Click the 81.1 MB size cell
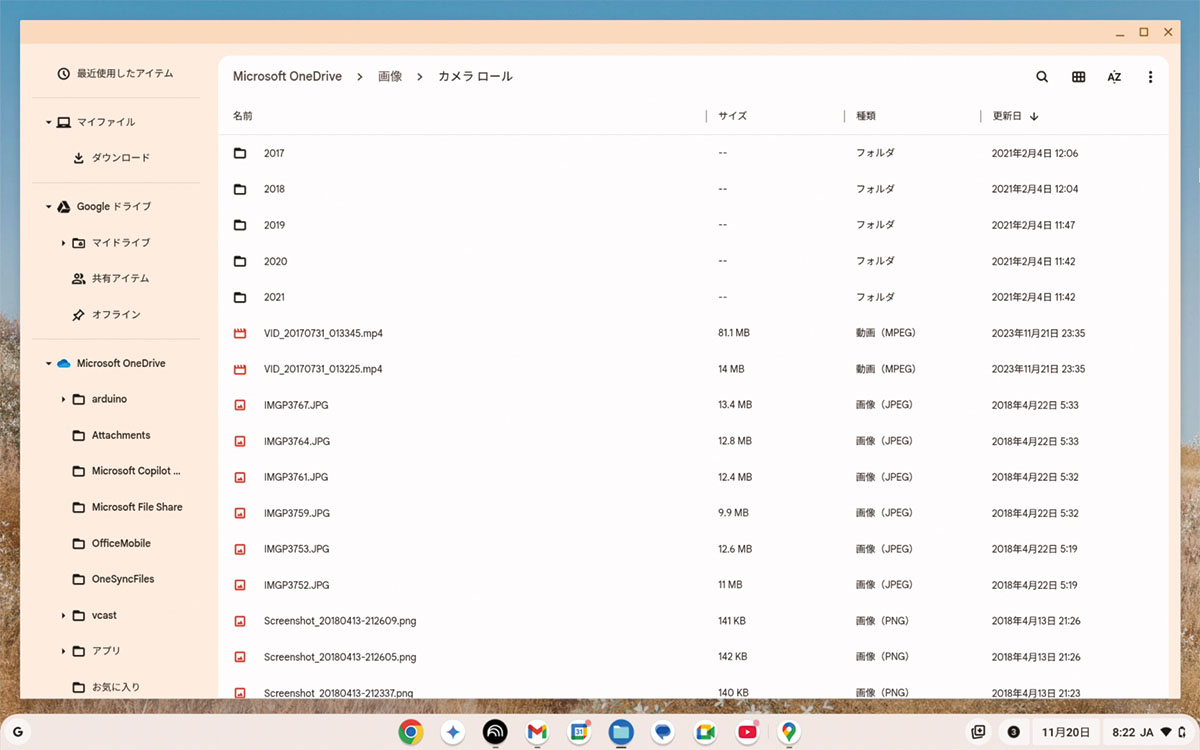The width and height of the screenshot is (1200, 750). click(736, 333)
